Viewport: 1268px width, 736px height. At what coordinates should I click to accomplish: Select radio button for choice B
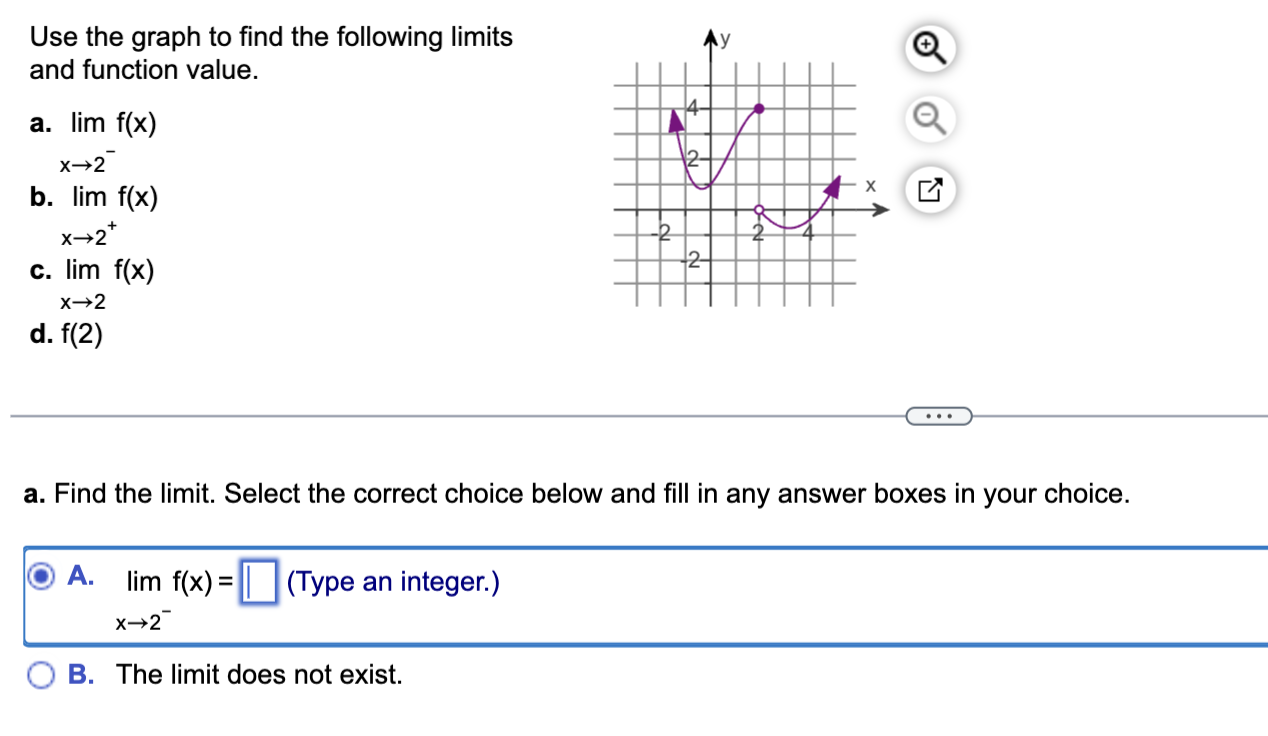click(42, 675)
